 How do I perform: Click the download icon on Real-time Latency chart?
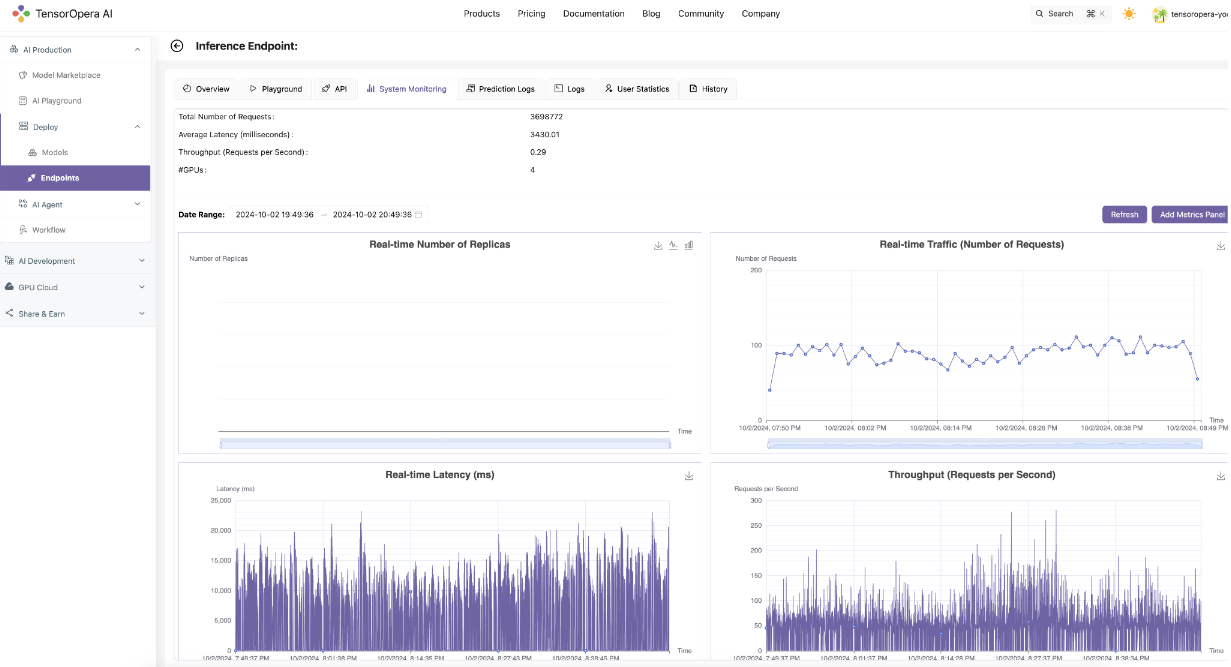click(688, 476)
